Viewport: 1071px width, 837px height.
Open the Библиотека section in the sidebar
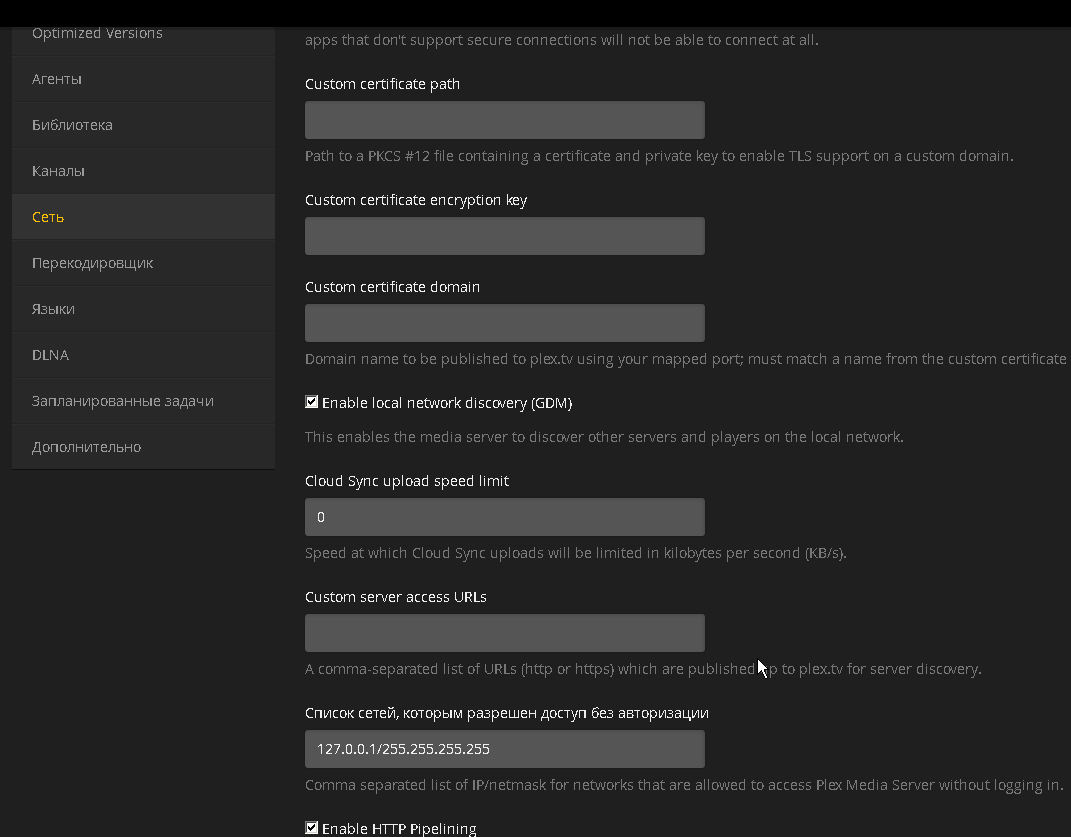[72, 125]
